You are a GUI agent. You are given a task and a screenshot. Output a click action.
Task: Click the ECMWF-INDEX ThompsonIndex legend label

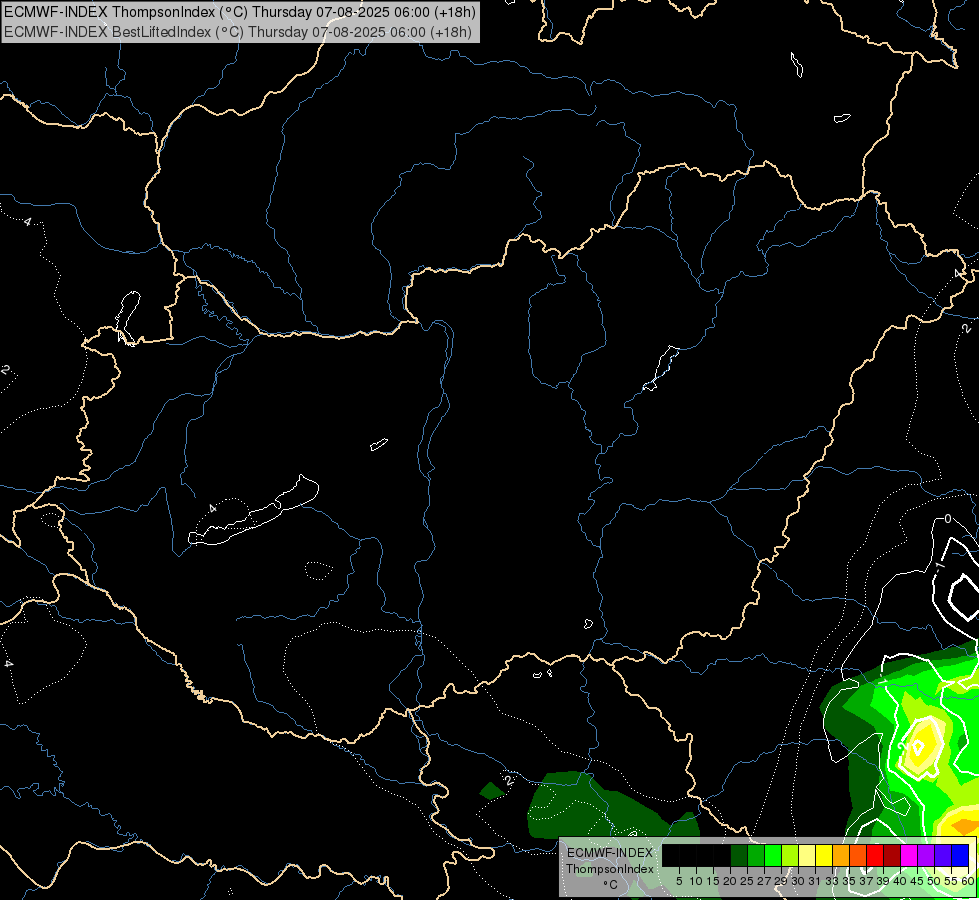[610, 861]
